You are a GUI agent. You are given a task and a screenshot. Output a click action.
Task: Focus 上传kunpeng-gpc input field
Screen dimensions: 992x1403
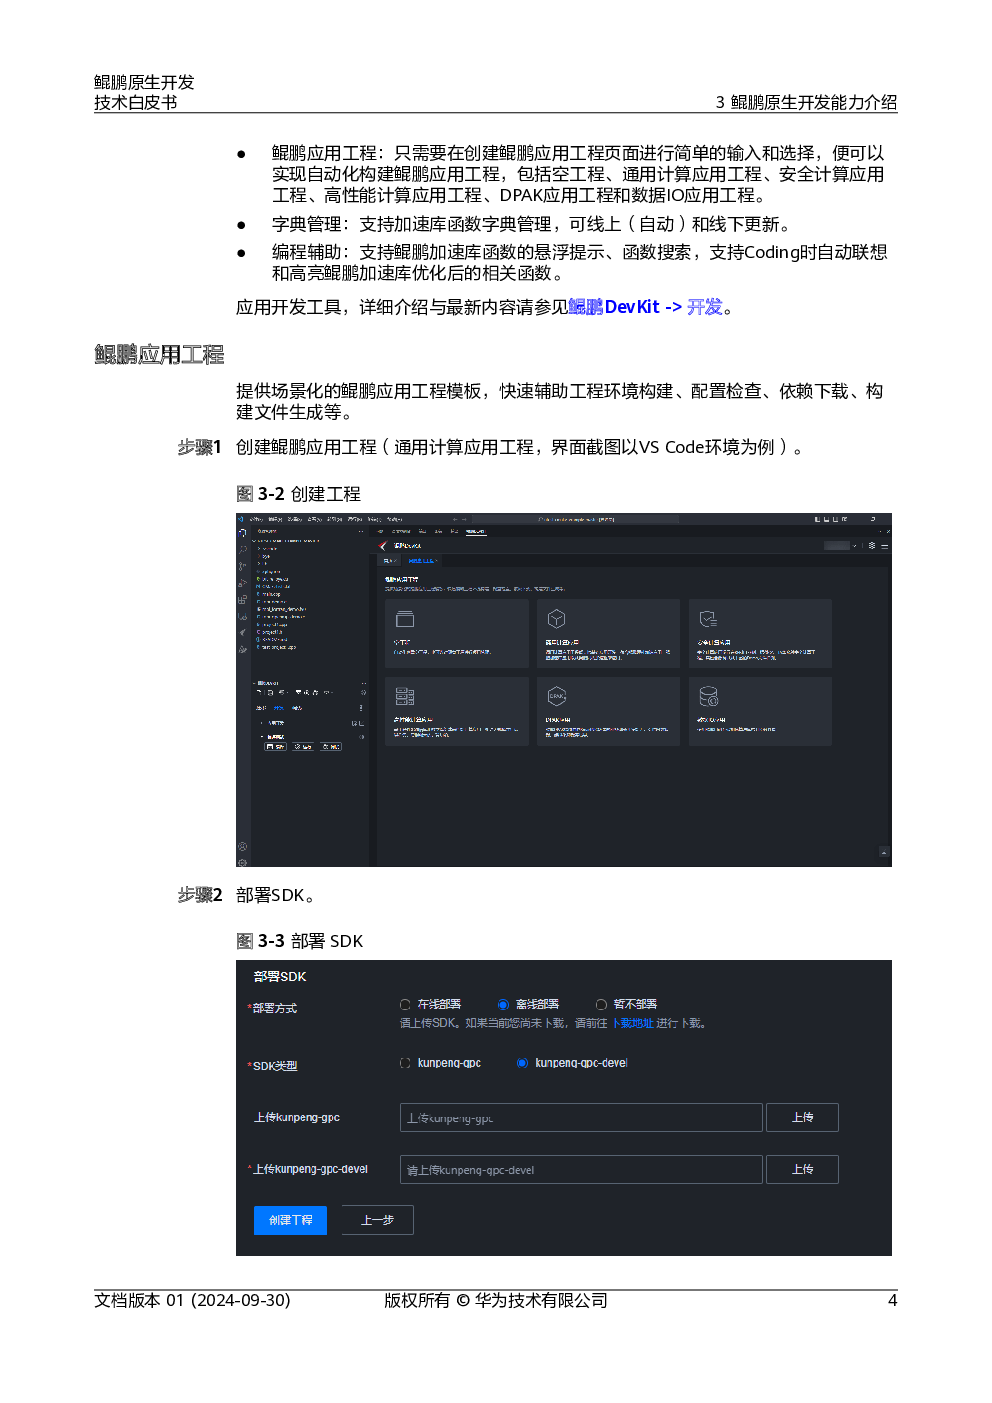[581, 1117]
